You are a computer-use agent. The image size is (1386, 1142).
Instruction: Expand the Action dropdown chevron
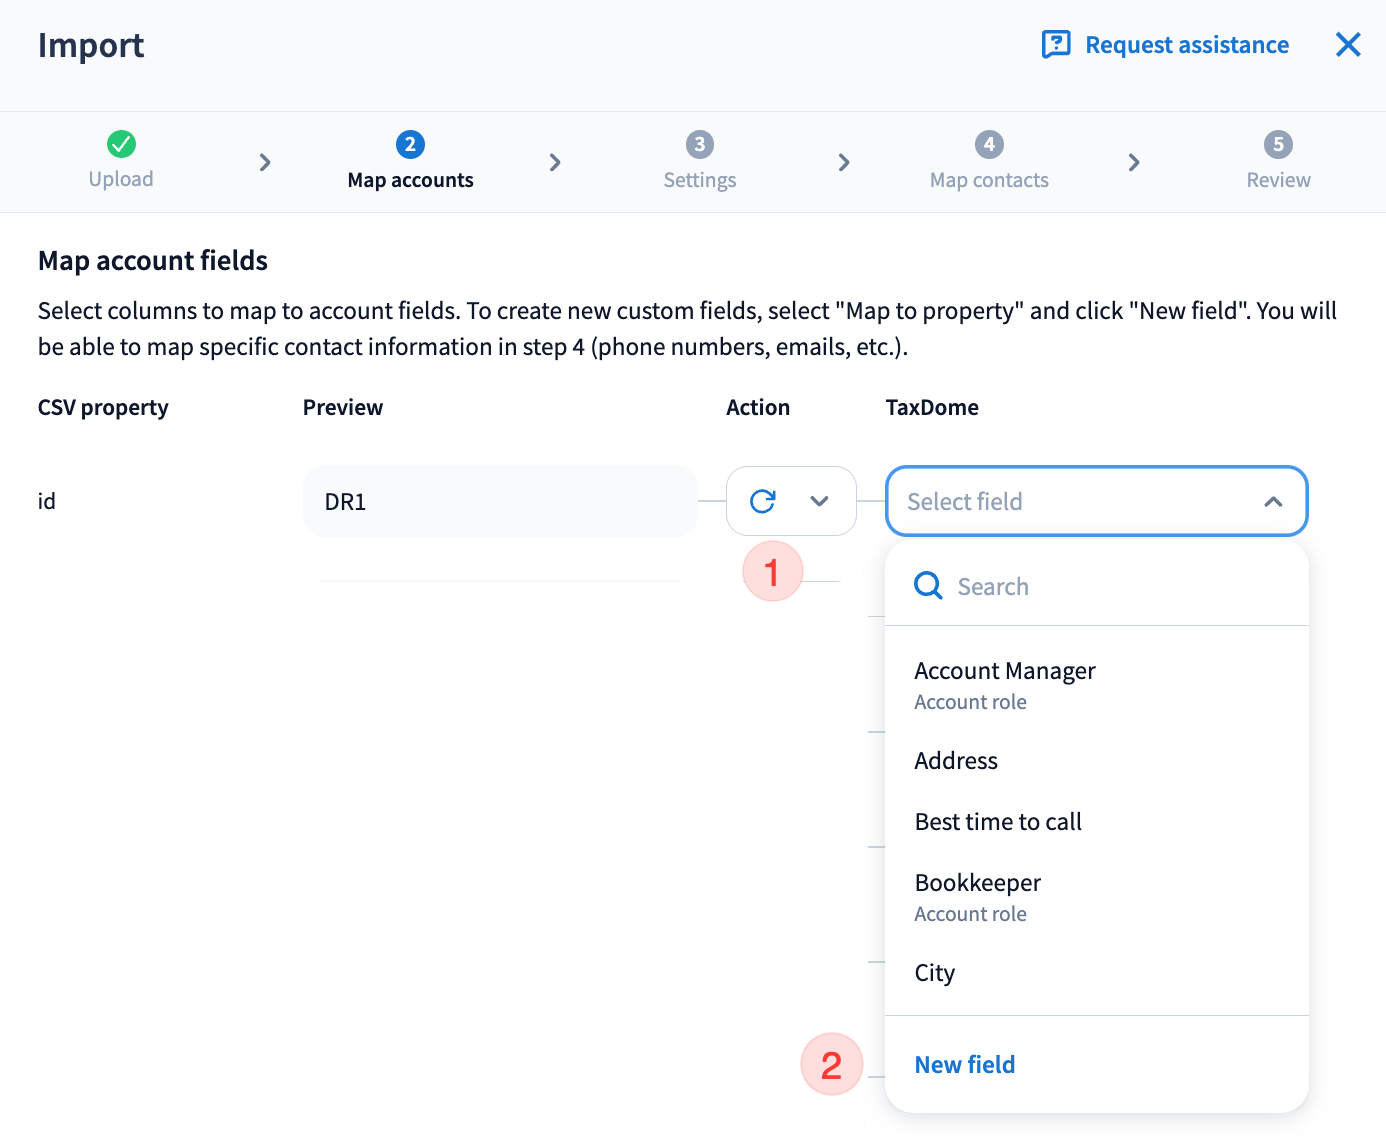click(819, 501)
